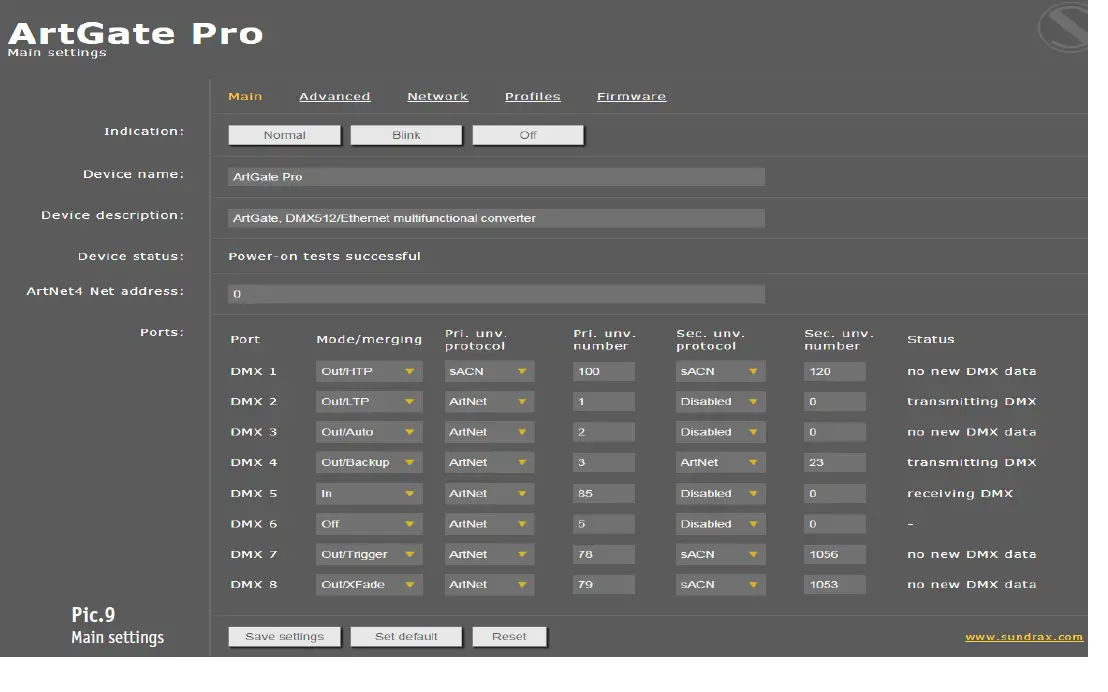Set indication mode to Normal
Viewport: 1108px width, 692px height.
coord(284,135)
